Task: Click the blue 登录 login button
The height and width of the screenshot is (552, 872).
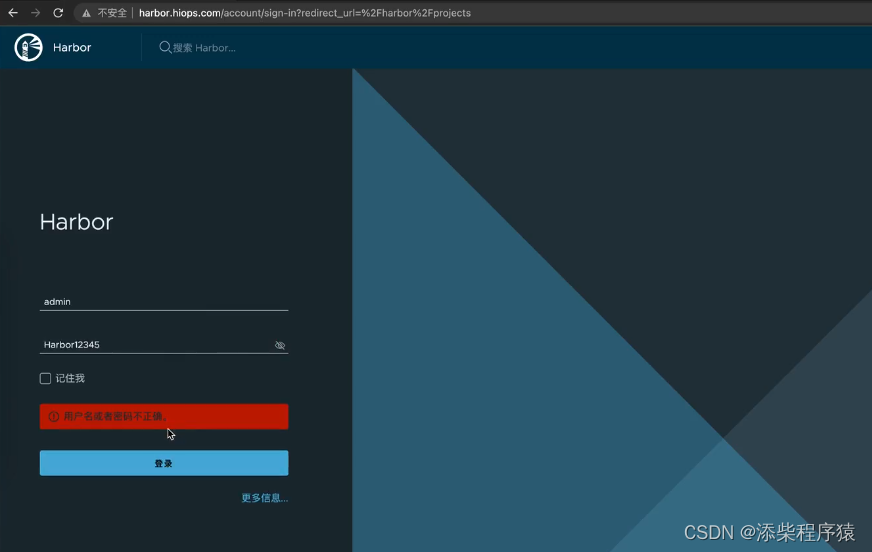Action: 164,463
